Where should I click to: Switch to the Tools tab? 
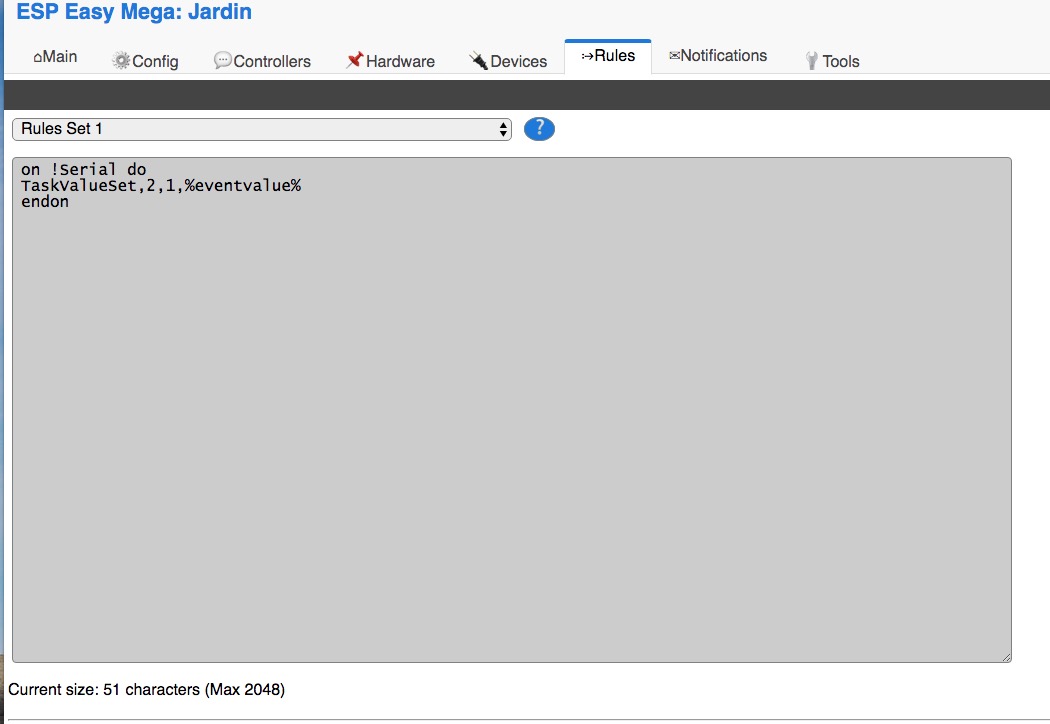tap(832, 61)
